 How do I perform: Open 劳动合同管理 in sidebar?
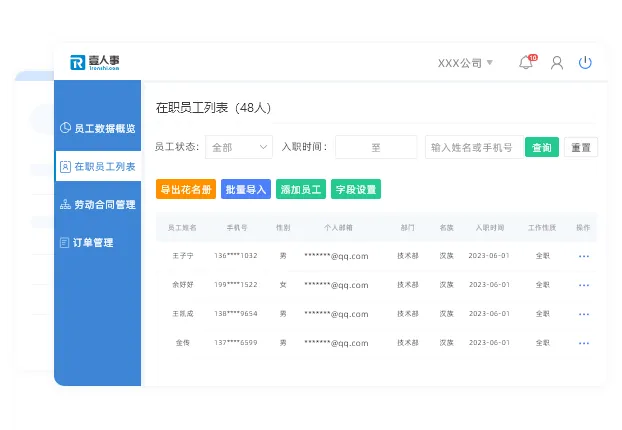click(98, 204)
